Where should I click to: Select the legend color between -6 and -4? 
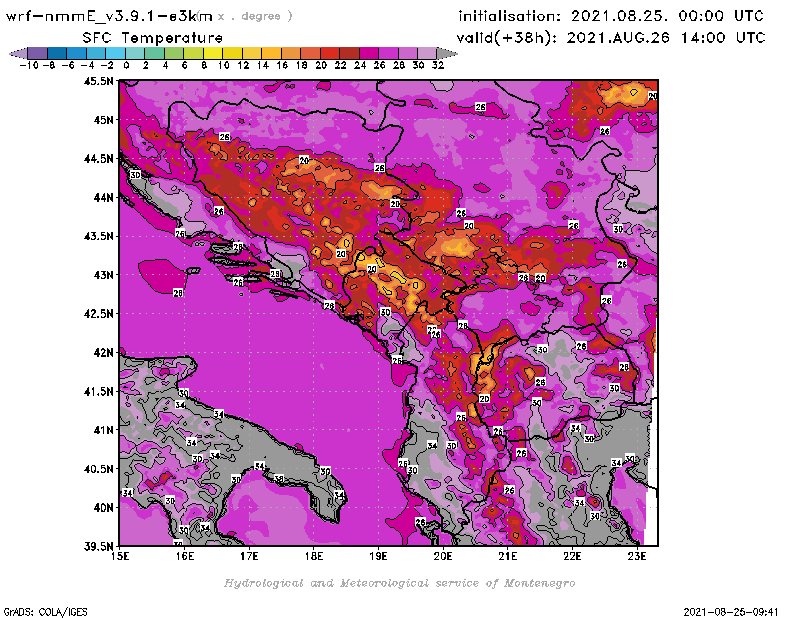tap(77, 53)
